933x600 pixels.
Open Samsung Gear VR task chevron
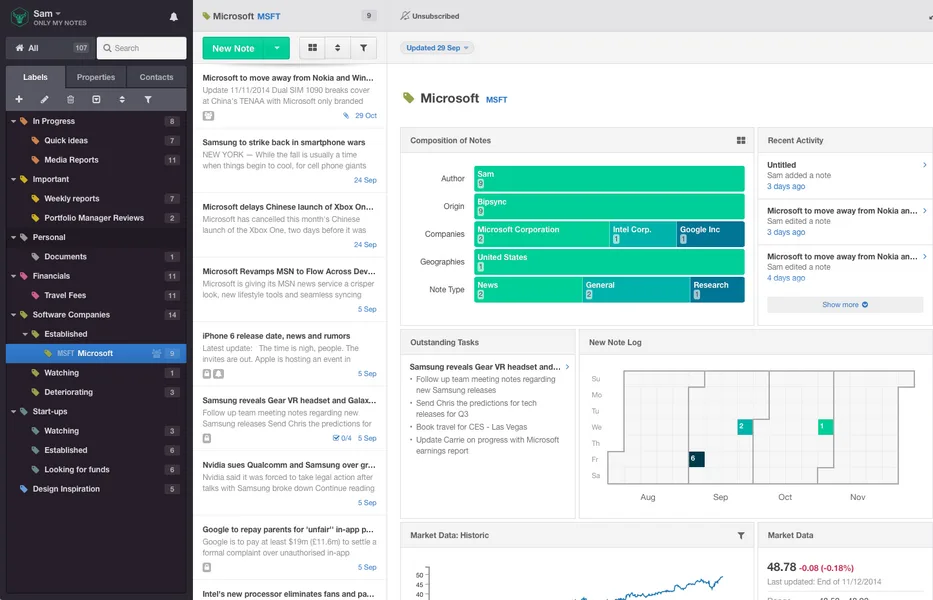(567, 367)
